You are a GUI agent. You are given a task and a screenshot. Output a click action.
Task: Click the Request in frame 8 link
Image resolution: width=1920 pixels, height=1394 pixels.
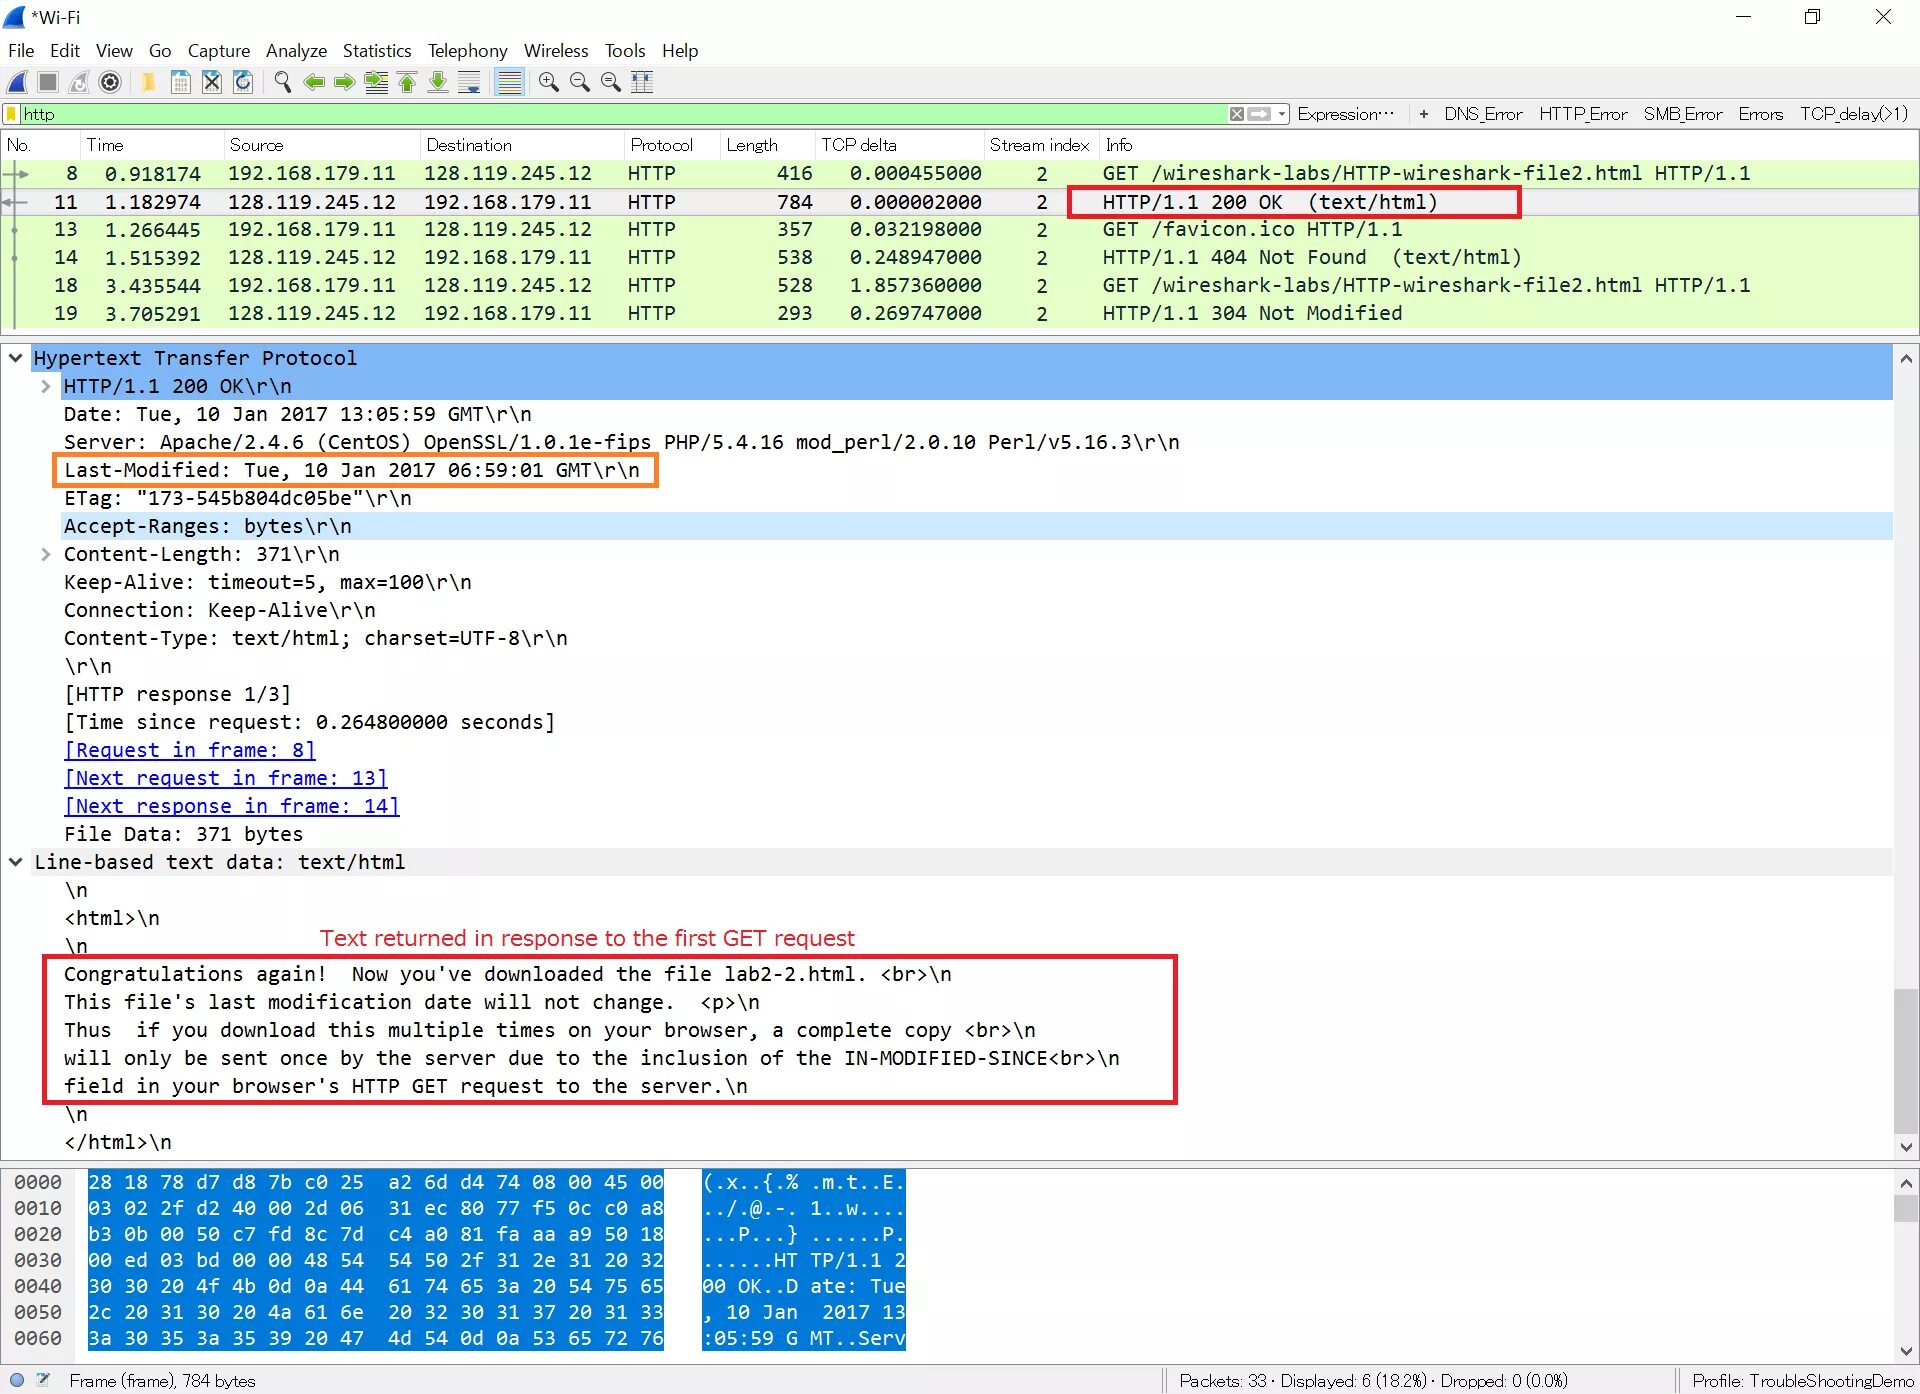tap(190, 750)
